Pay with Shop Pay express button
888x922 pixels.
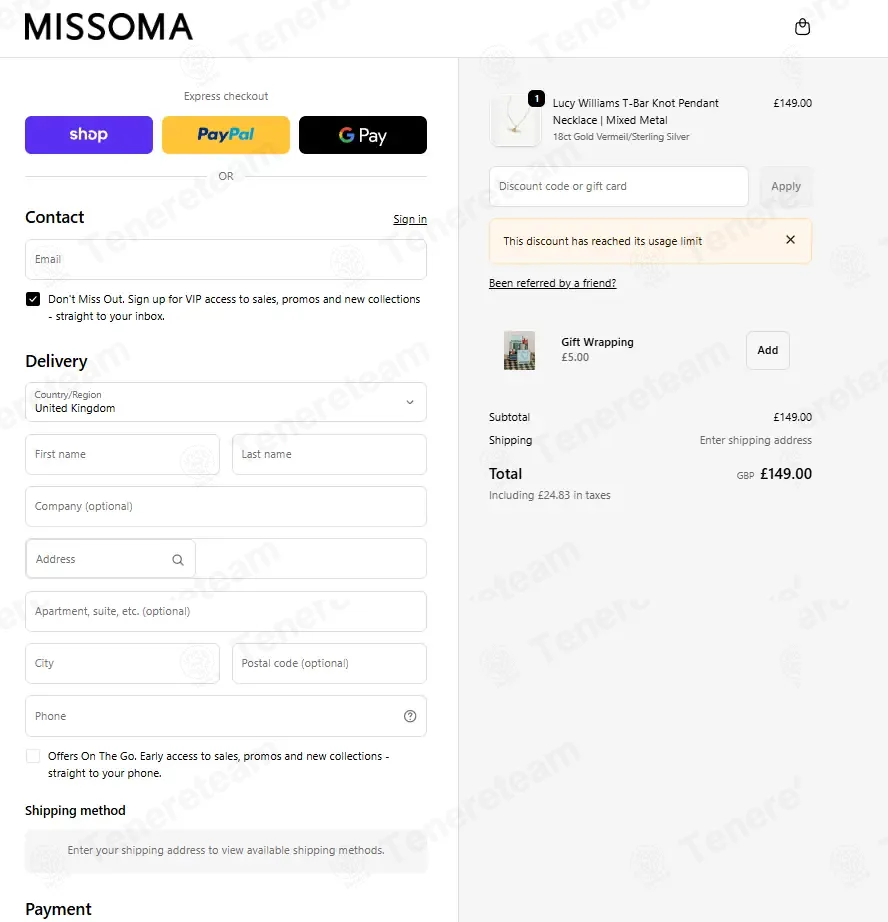[x=89, y=135]
